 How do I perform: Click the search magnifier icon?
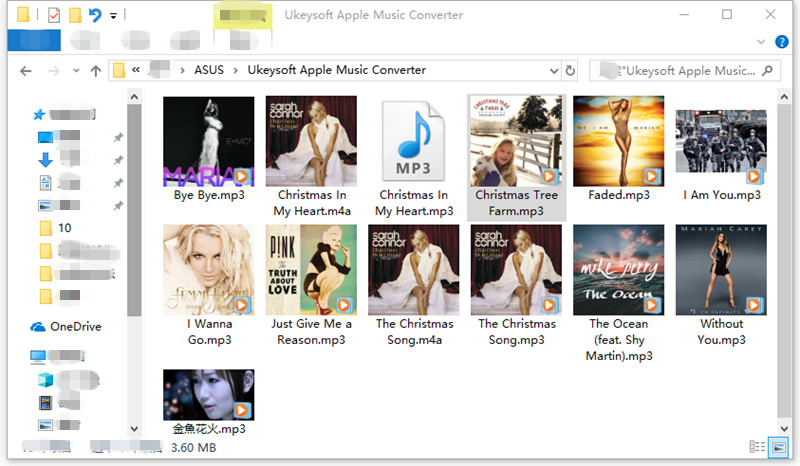(x=767, y=70)
